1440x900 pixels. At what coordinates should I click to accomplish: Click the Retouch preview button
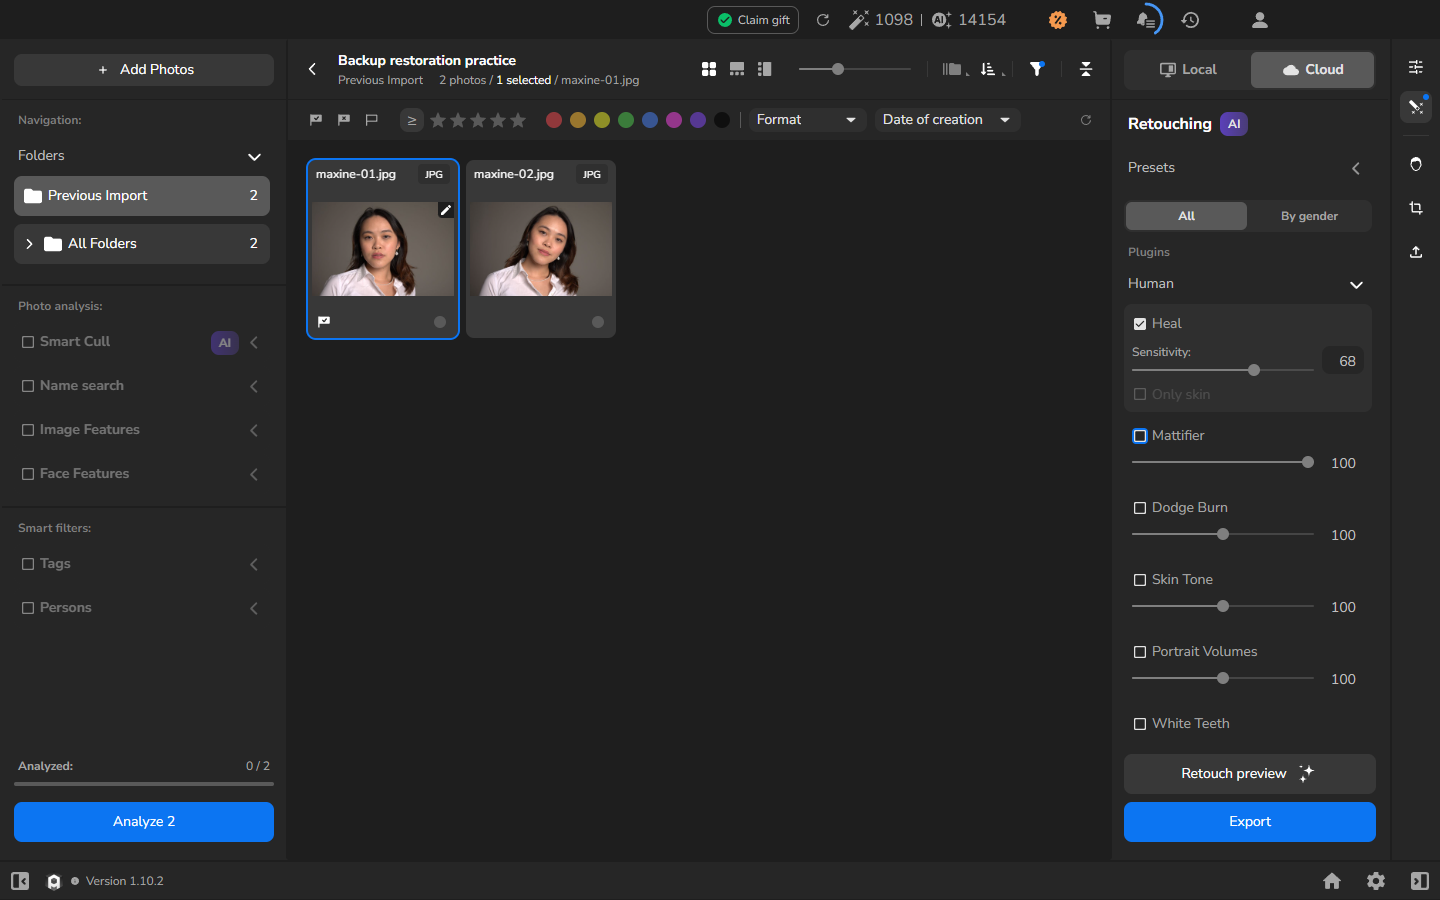pyautogui.click(x=1250, y=774)
